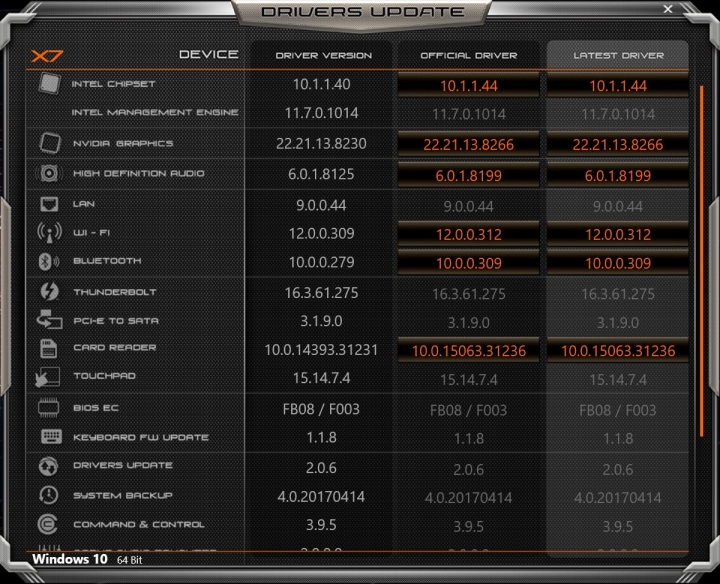Download latest Card Reader driver 10.0.15063.31236
The image size is (720, 584).
coord(618,350)
